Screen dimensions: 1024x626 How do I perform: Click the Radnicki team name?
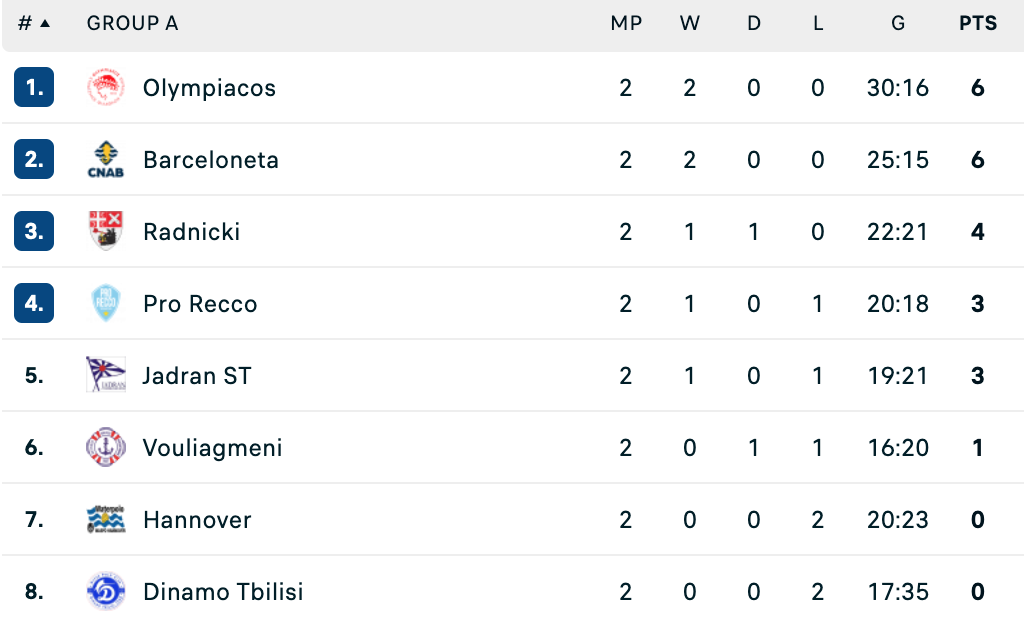coord(191,232)
